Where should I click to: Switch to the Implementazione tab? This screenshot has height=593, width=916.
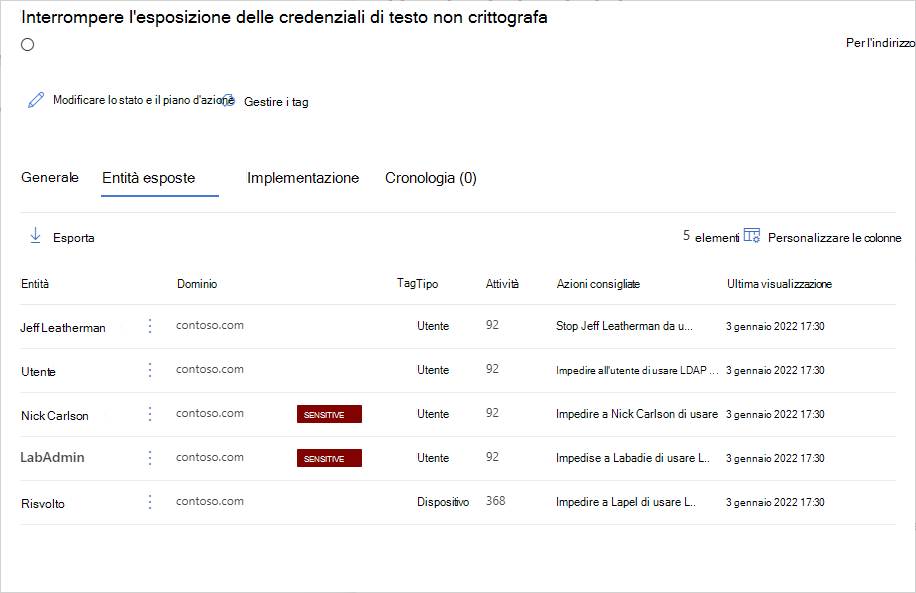[x=303, y=178]
